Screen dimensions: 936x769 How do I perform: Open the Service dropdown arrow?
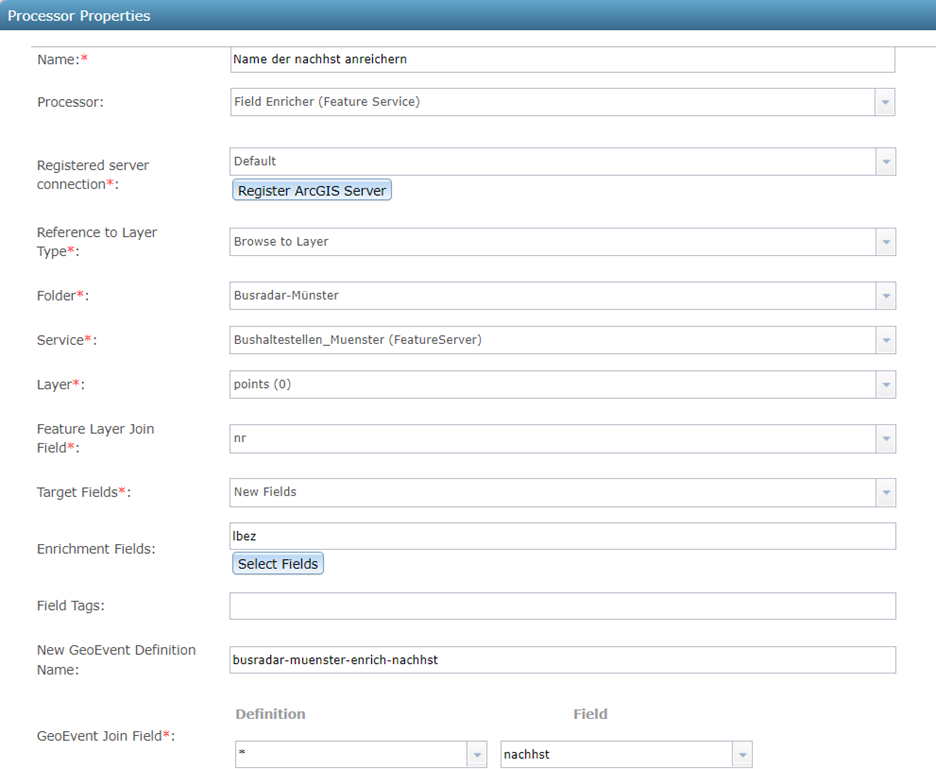pos(886,340)
